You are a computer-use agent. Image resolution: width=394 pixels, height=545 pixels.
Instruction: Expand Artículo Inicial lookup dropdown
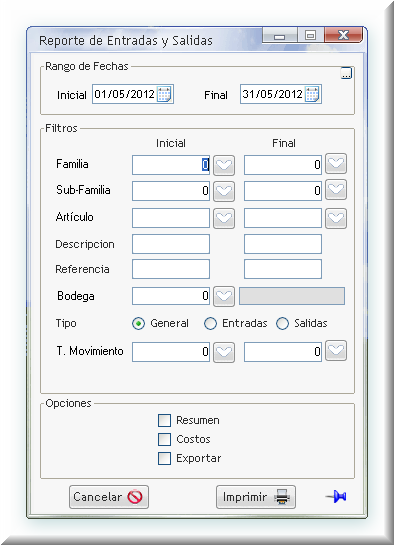(x=224, y=218)
